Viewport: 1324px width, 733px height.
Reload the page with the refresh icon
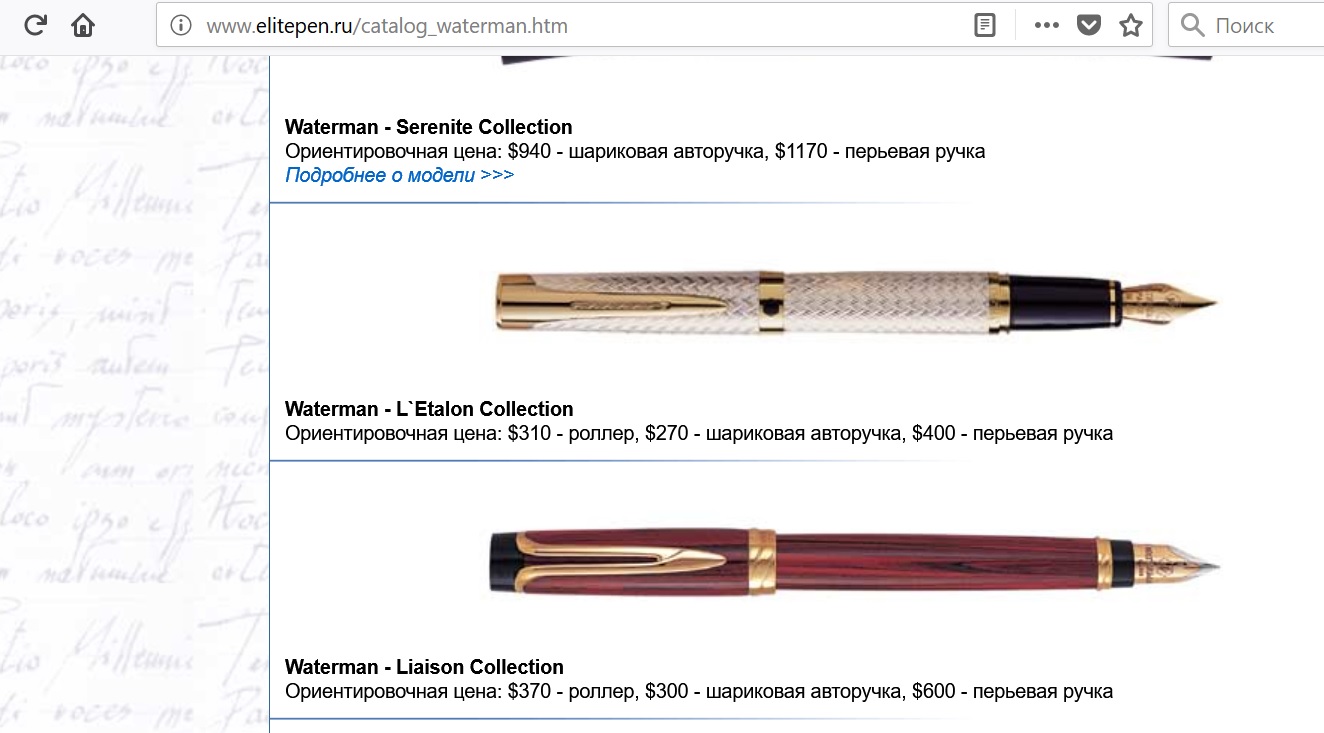36,25
